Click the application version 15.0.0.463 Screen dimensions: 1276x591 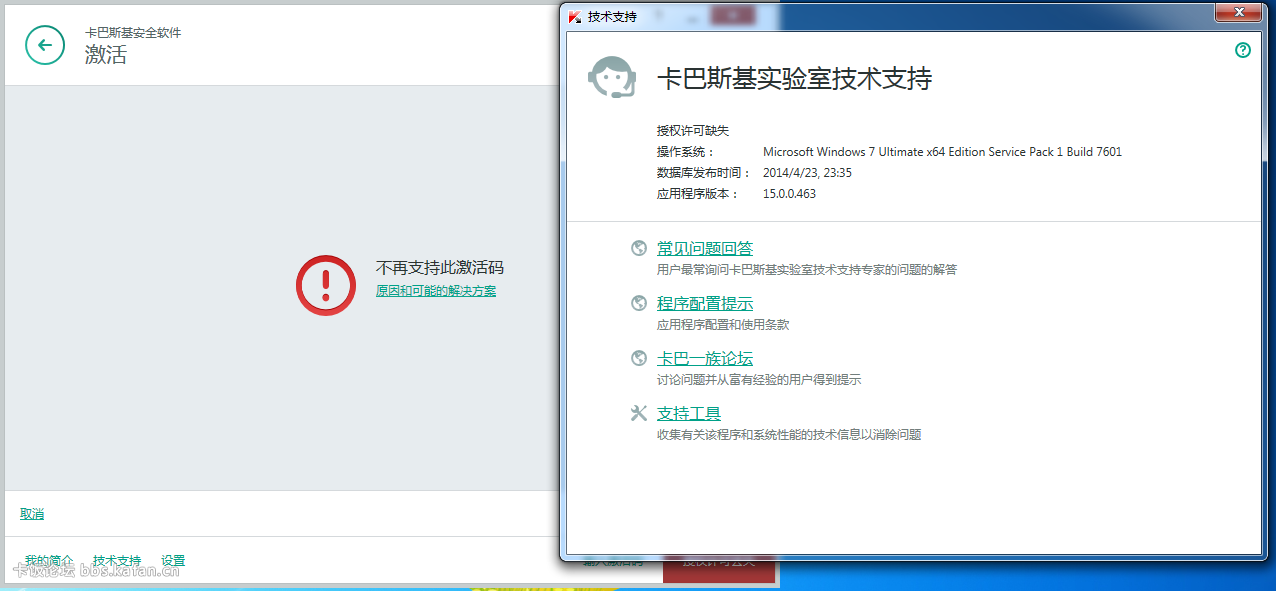tap(789, 194)
